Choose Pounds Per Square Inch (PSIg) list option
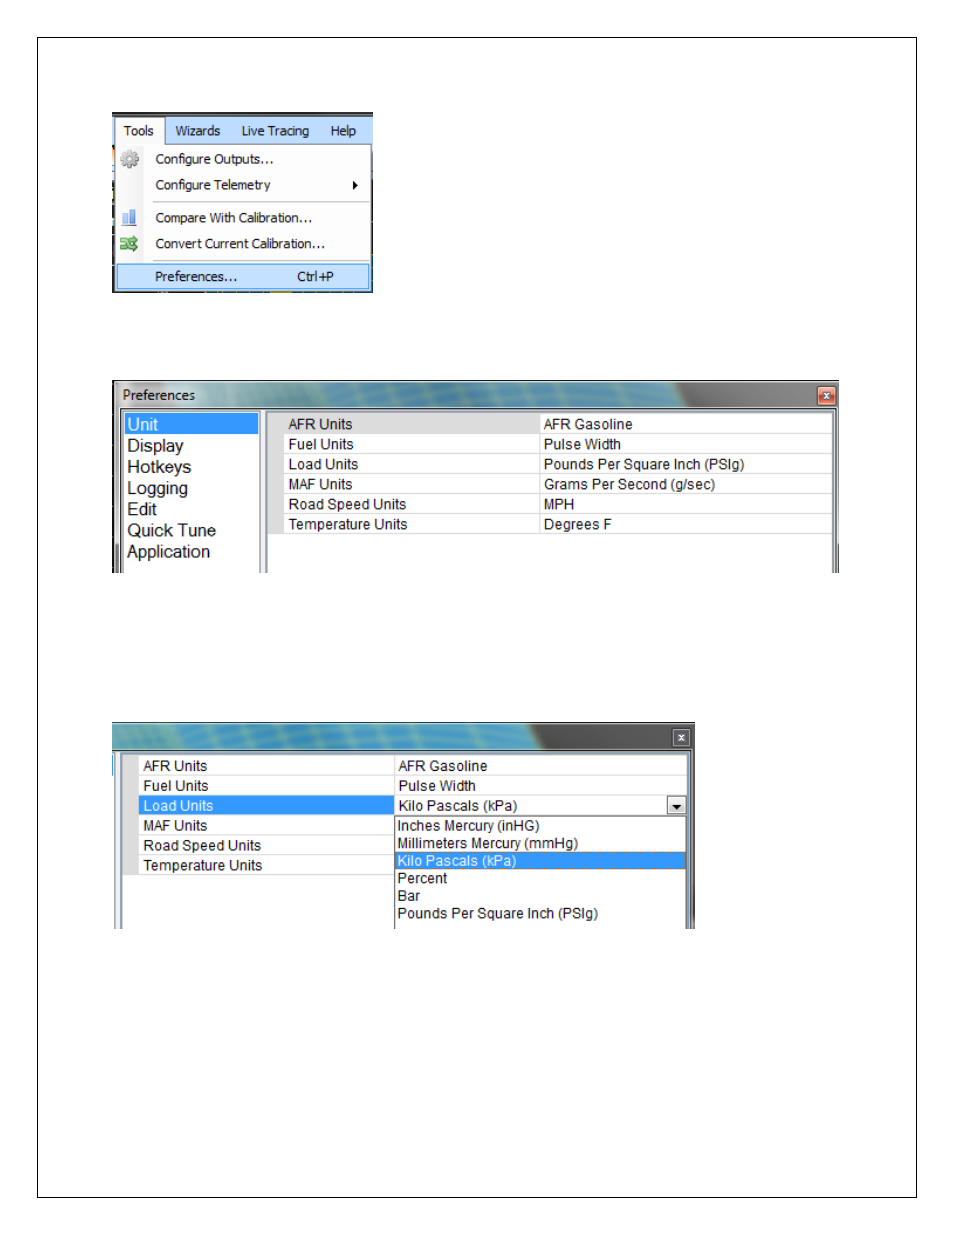The height and width of the screenshot is (1235, 954). (x=540, y=913)
